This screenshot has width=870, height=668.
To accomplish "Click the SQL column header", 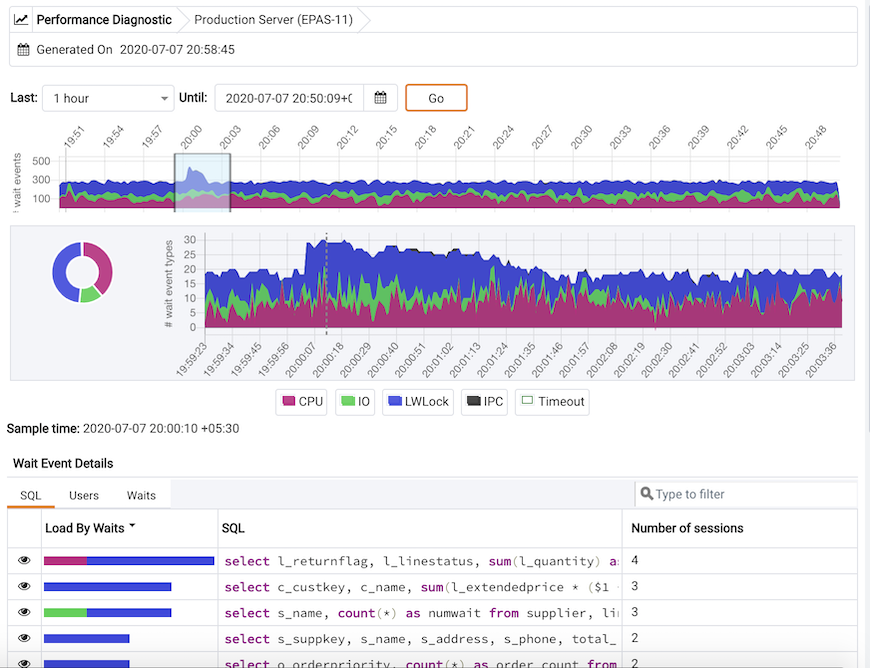I will click(x=233, y=528).
